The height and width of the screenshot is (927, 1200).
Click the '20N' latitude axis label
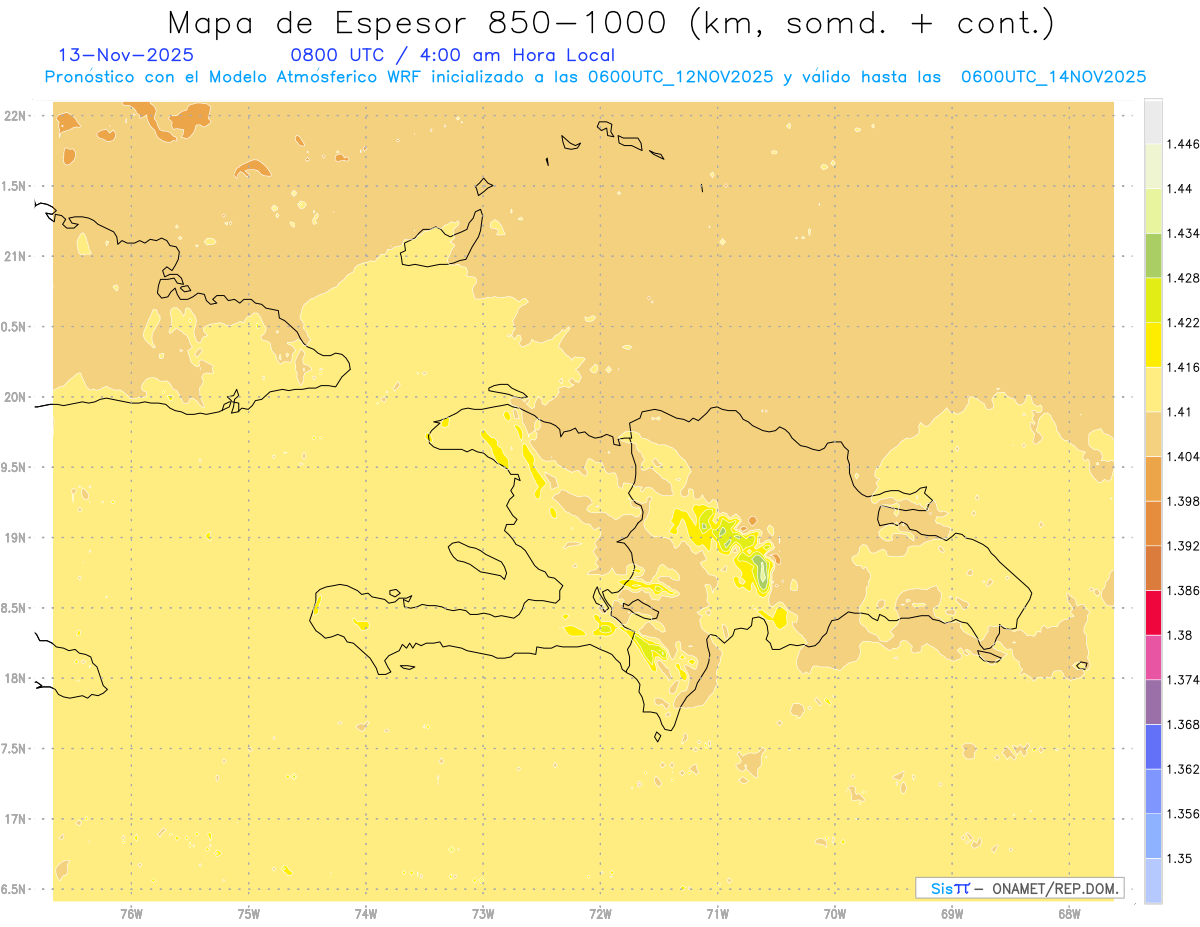[x=16, y=397]
